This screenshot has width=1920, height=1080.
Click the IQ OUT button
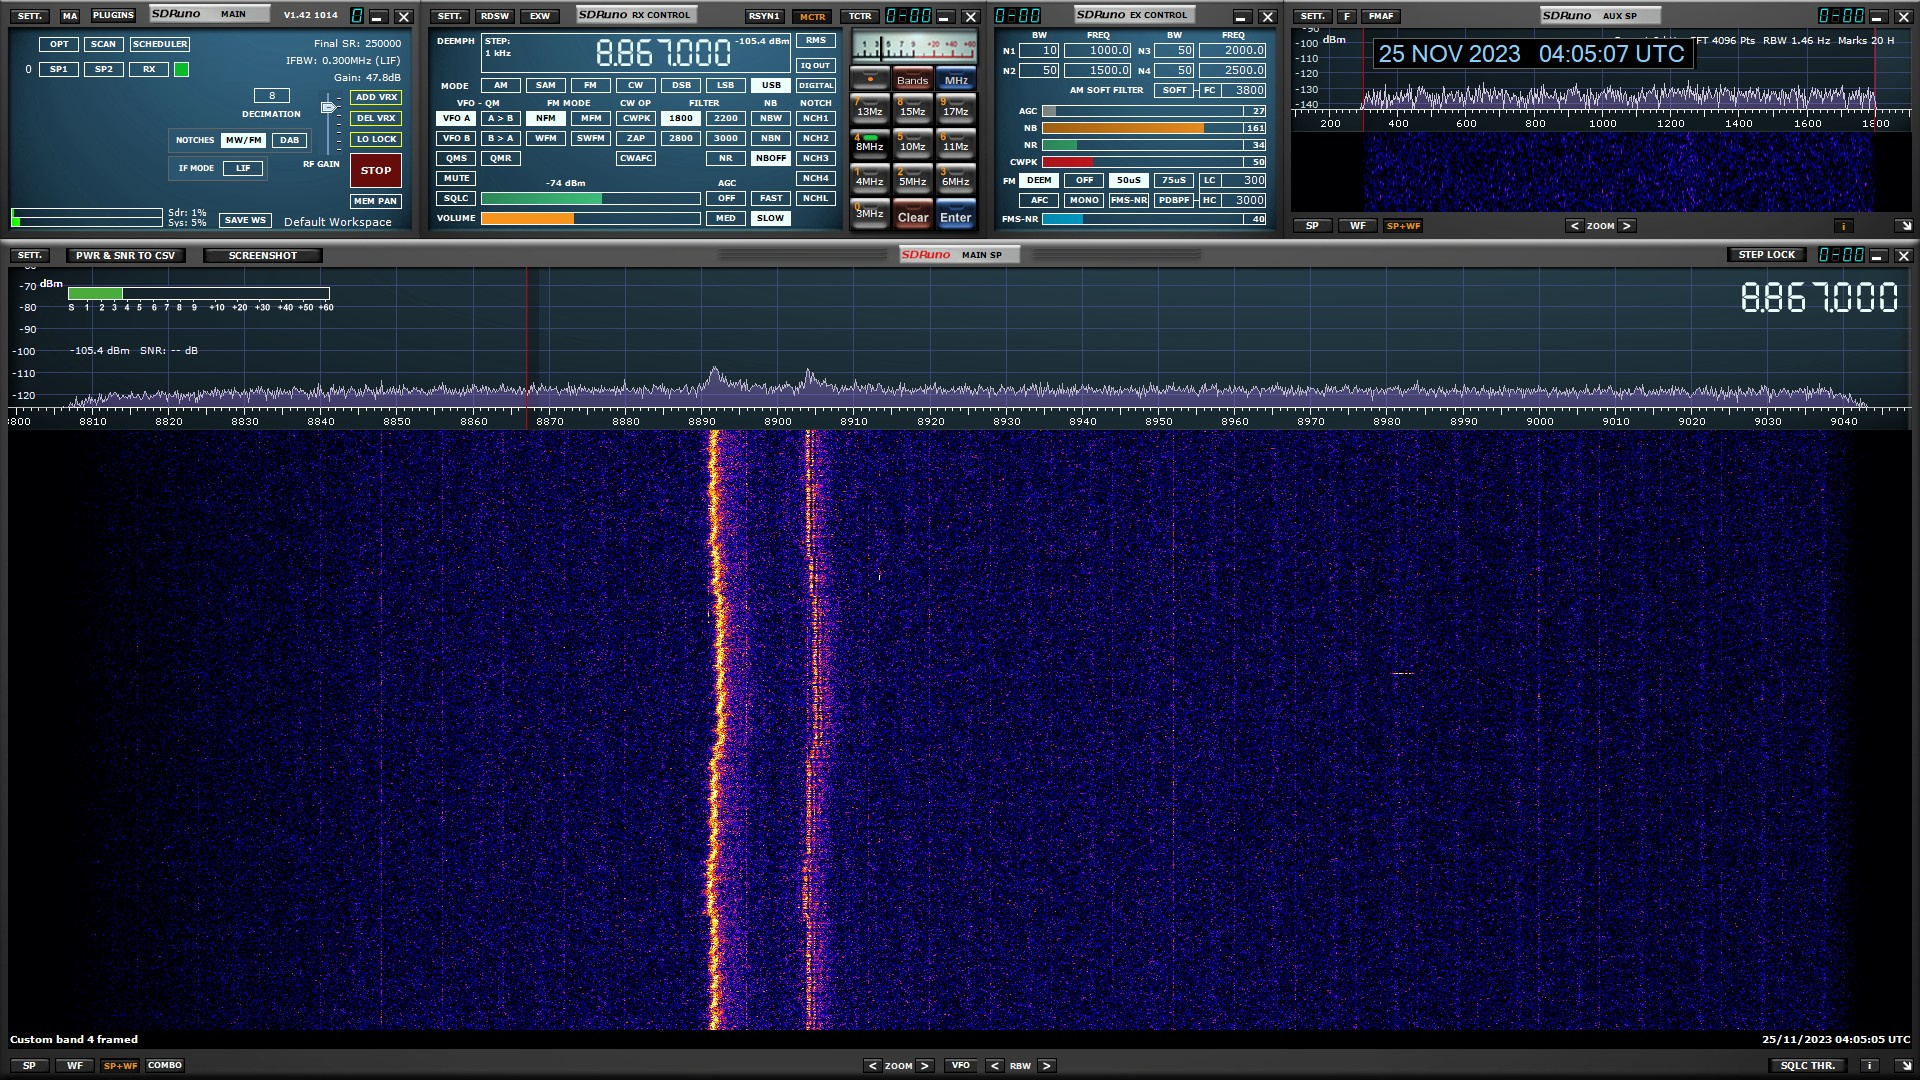click(x=816, y=65)
